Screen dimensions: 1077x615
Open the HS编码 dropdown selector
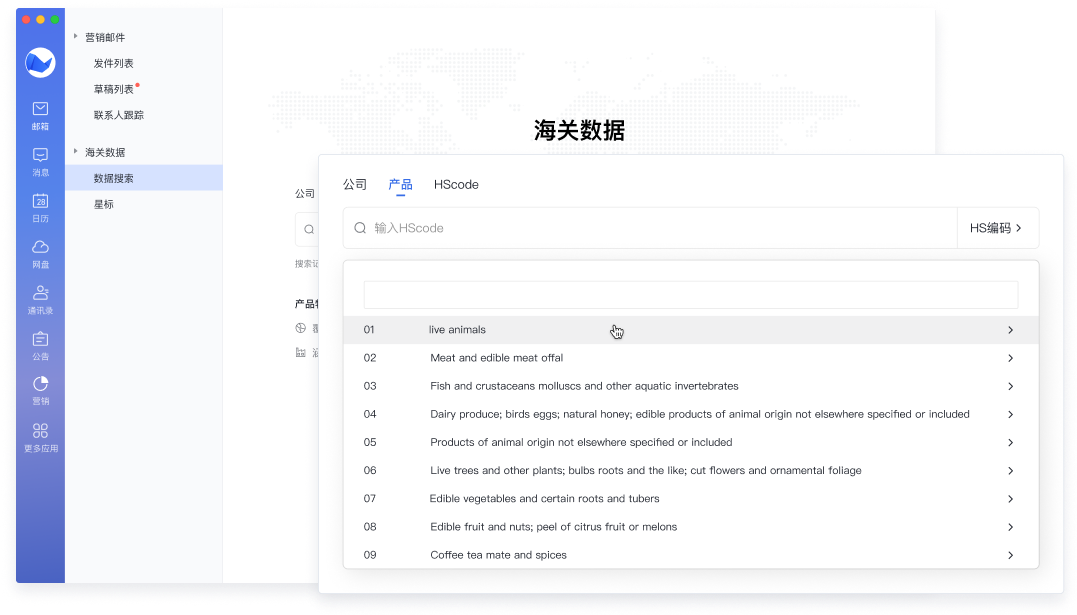(997, 228)
